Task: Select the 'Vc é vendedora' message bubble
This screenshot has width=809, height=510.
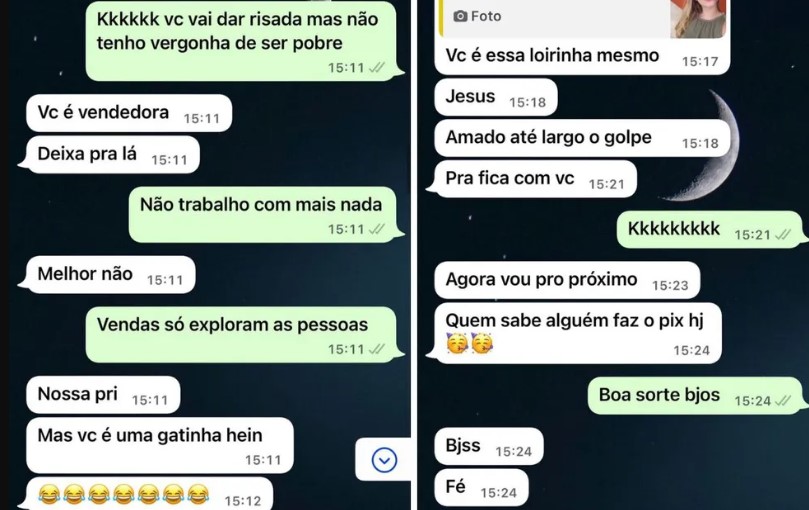Action: pos(129,113)
